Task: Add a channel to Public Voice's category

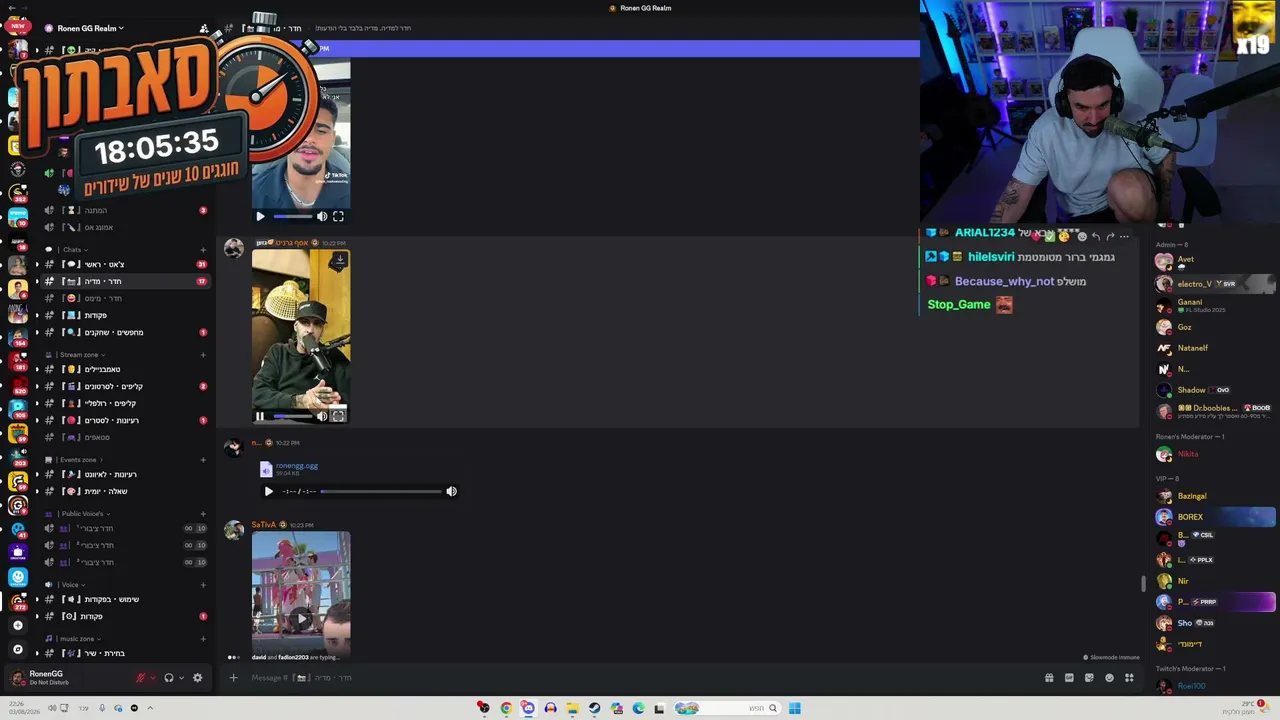Action: (203, 514)
